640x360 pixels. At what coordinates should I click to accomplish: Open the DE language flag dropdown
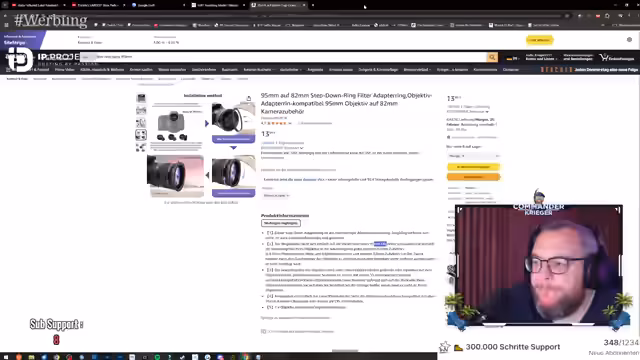pyautogui.click(x=512, y=58)
